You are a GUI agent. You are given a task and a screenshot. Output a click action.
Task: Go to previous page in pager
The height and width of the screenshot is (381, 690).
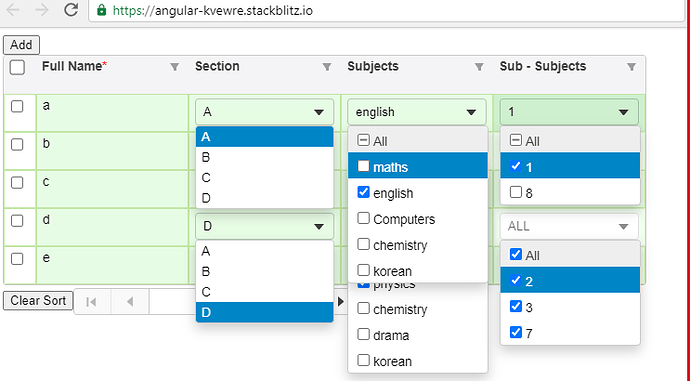(x=130, y=302)
